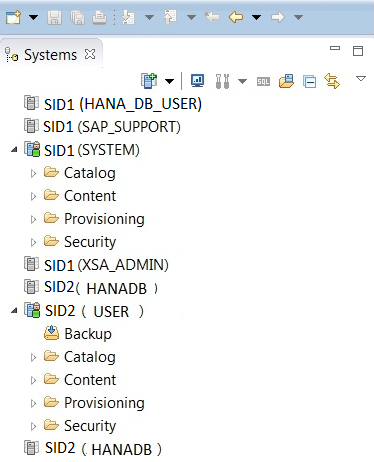374x462 pixels.
Task: Collapse All tree nodes icon
Action: [x=309, y=82]
